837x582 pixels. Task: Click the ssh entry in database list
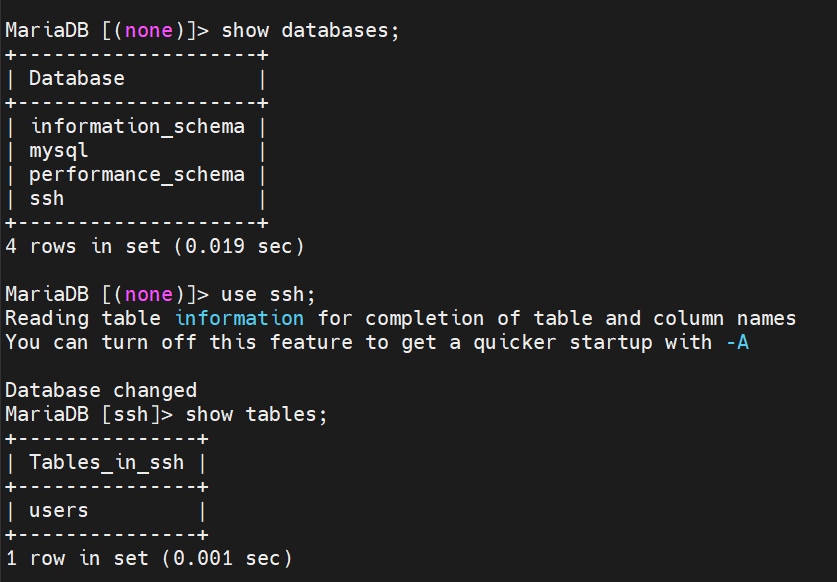pos(47,198)
